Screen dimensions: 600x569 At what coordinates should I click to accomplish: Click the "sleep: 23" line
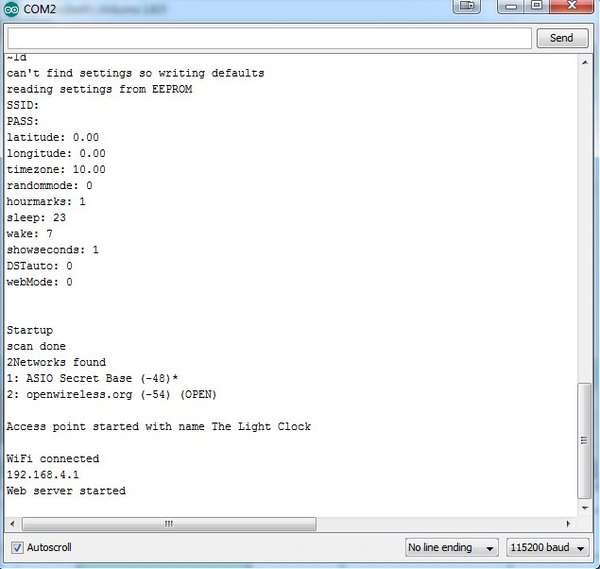pyautogui.click(x=36, y=218)
